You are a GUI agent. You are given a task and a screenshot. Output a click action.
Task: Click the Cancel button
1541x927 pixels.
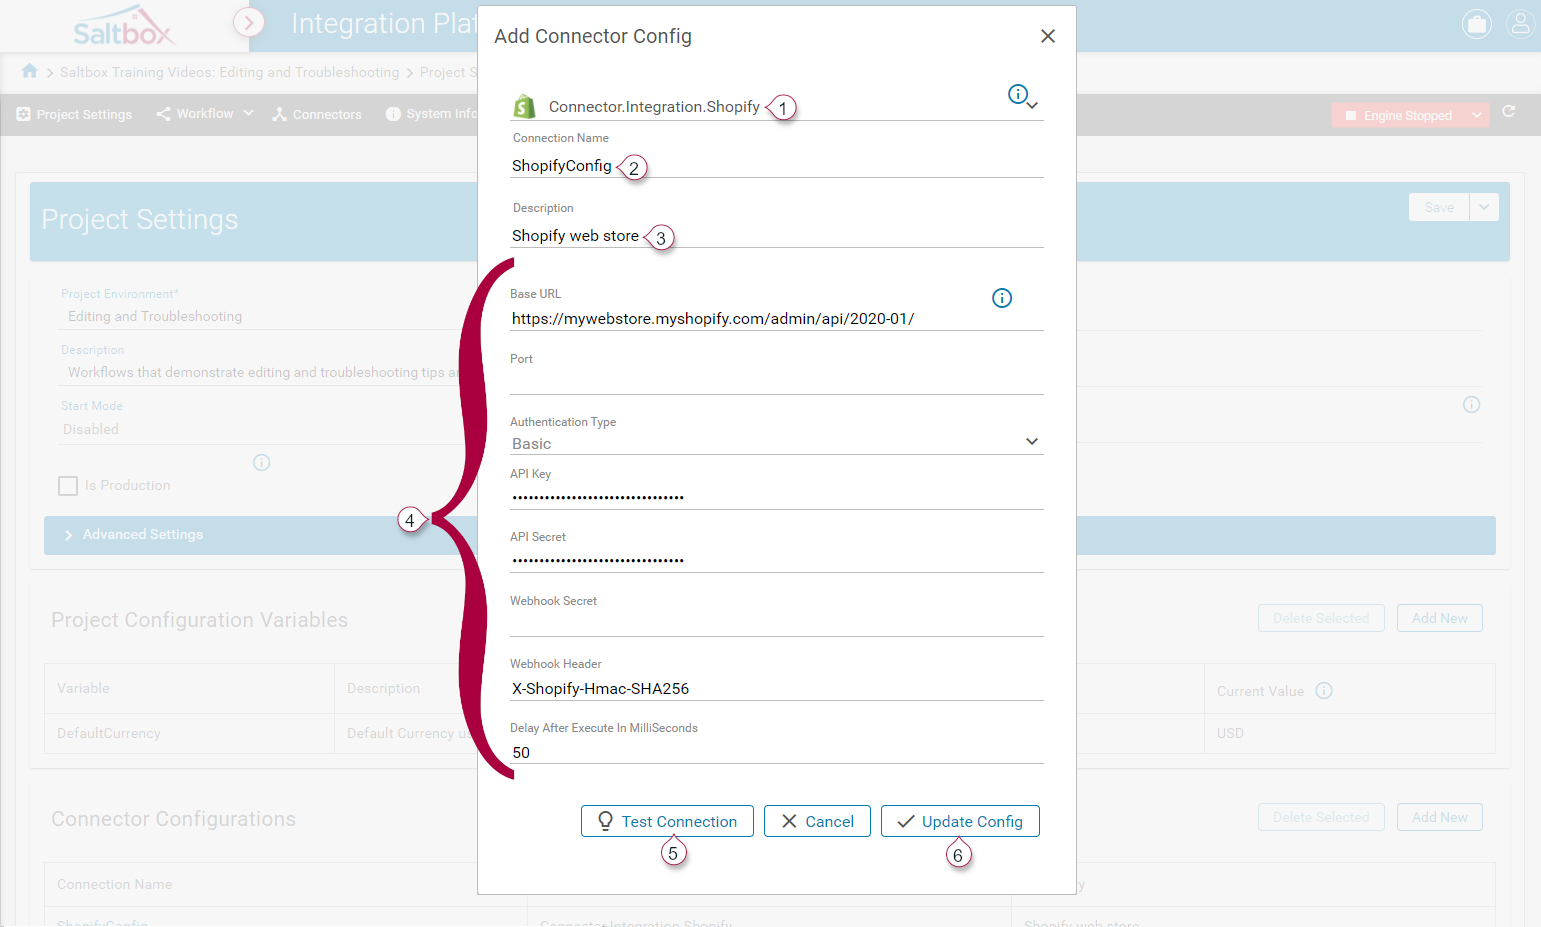click(x=817, y=821)
